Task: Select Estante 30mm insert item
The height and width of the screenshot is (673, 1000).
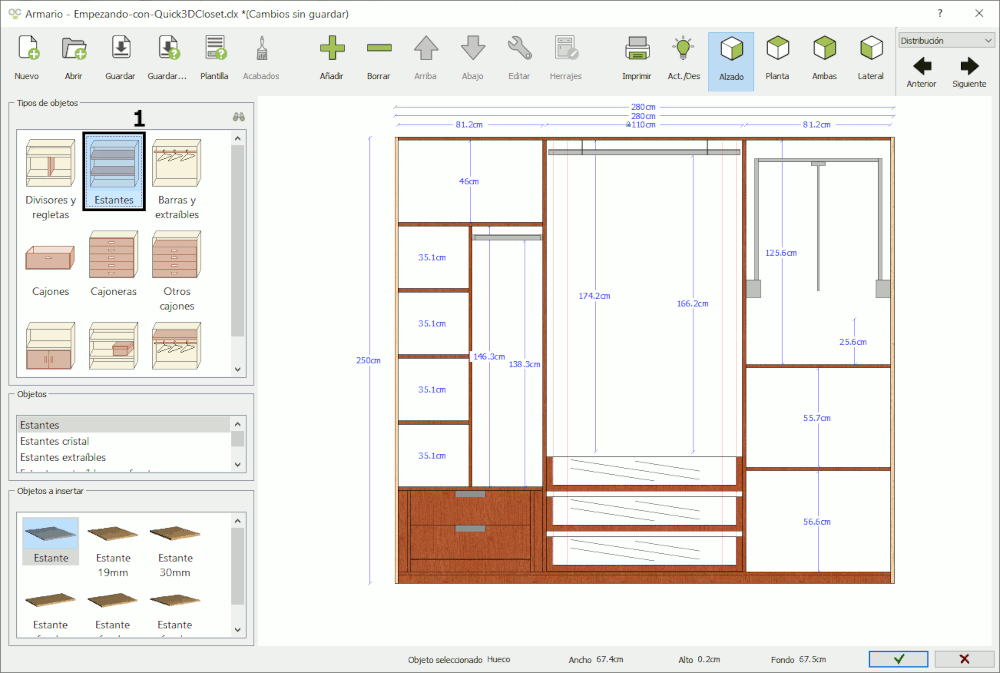Action: 175,550
